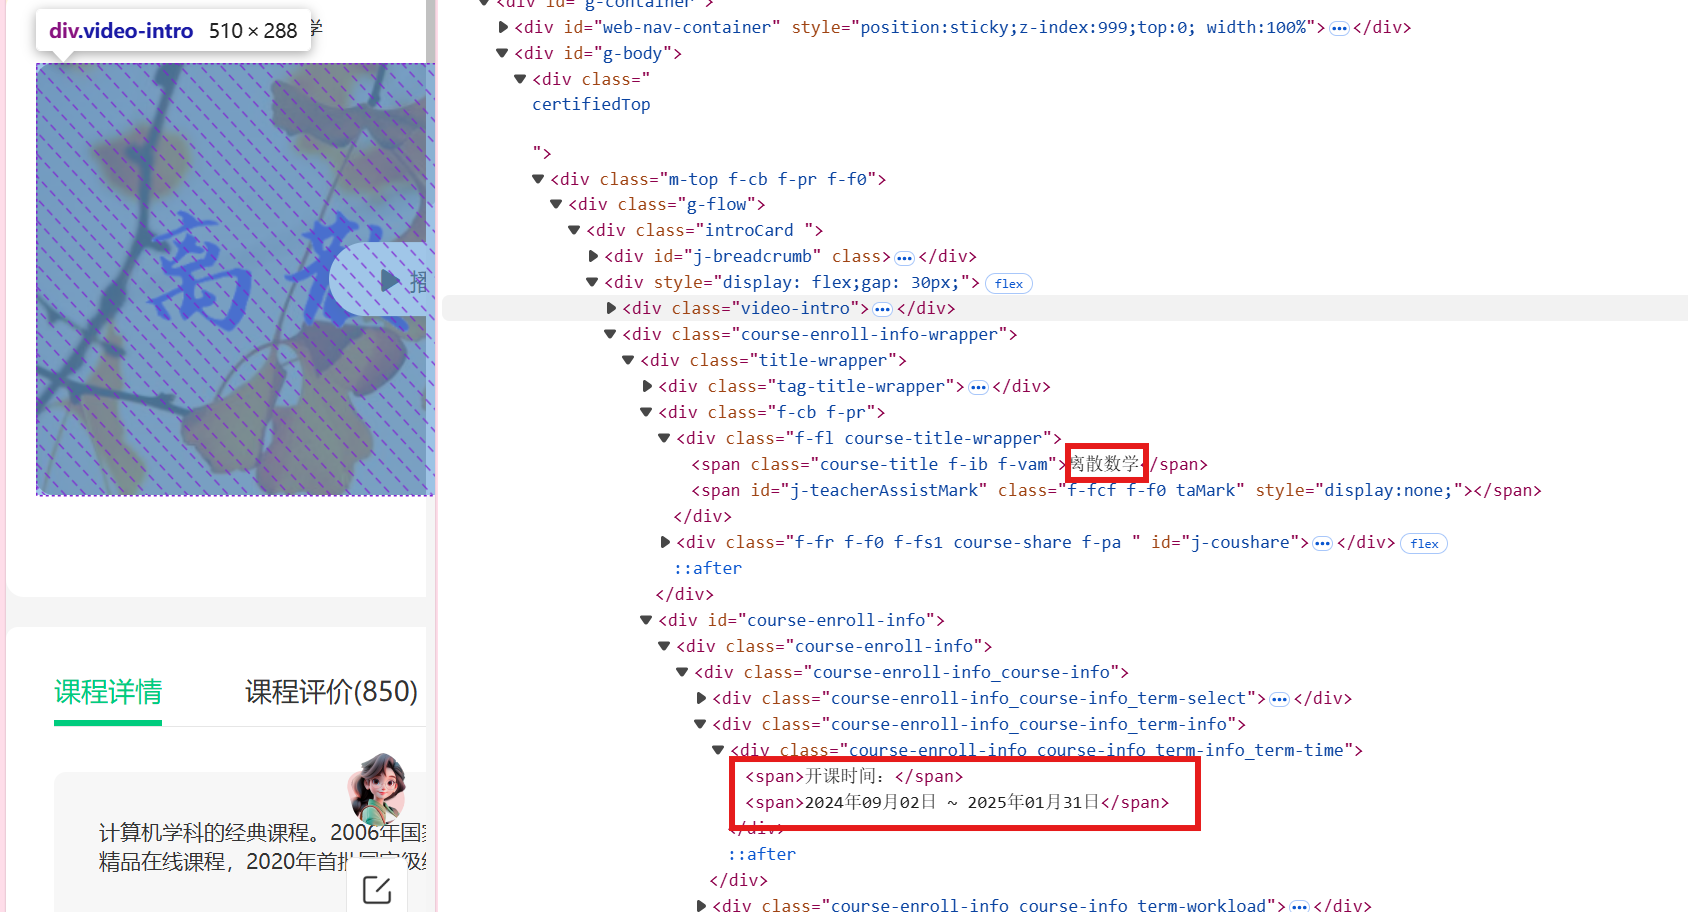Collapse the id course-enroll-info div
Image resolution: width=1688 pixels, height=912 pixels.
[x=647, y=620]
